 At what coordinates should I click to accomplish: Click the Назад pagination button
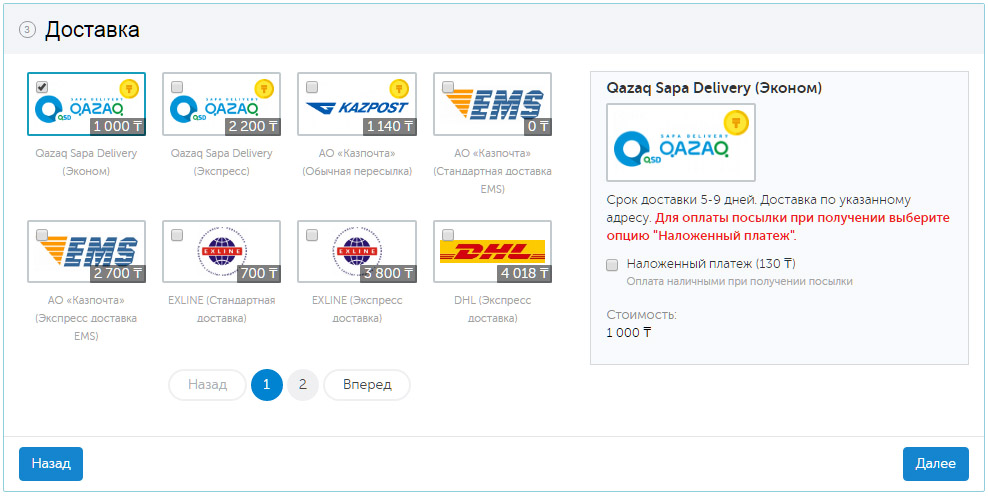coord(207,385)
